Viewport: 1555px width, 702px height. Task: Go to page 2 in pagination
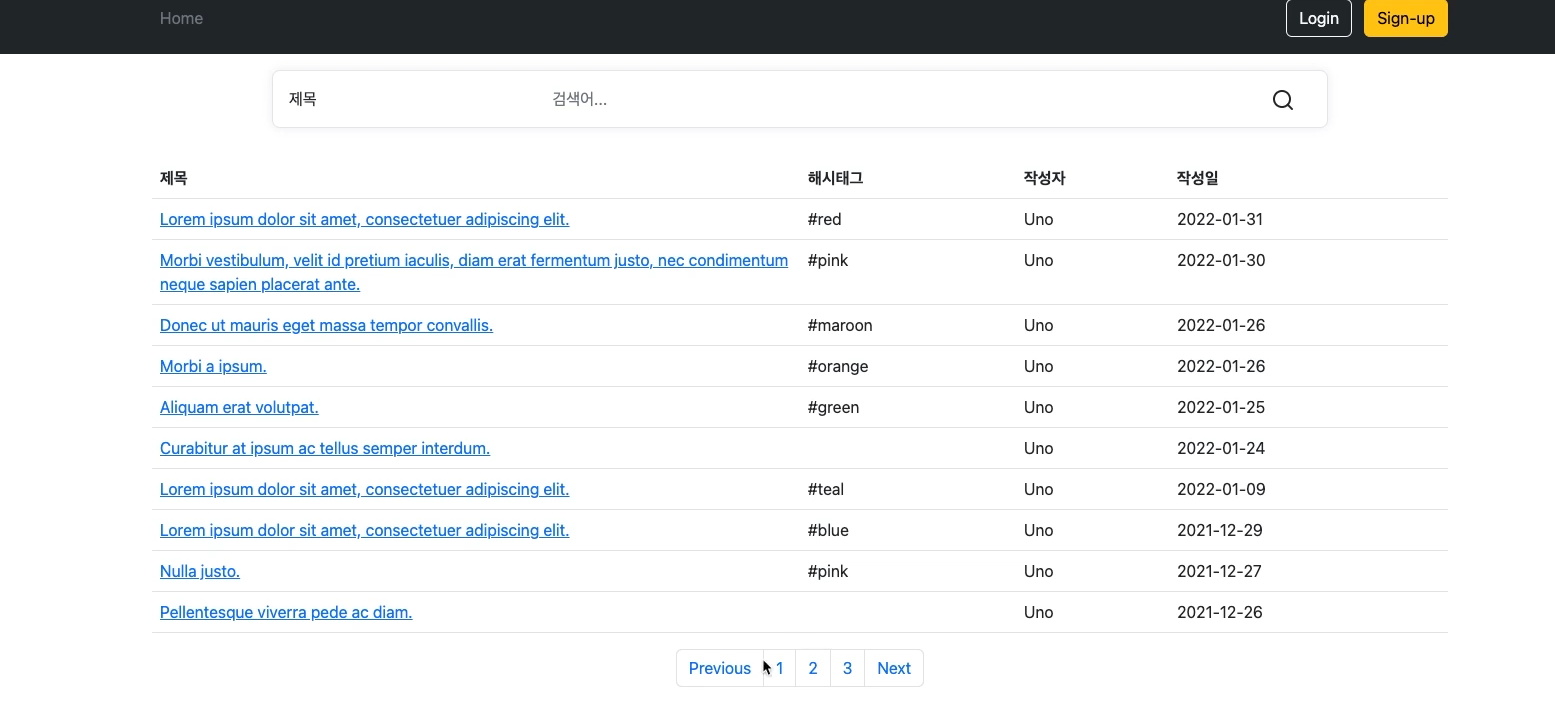[x=813, y=668]
